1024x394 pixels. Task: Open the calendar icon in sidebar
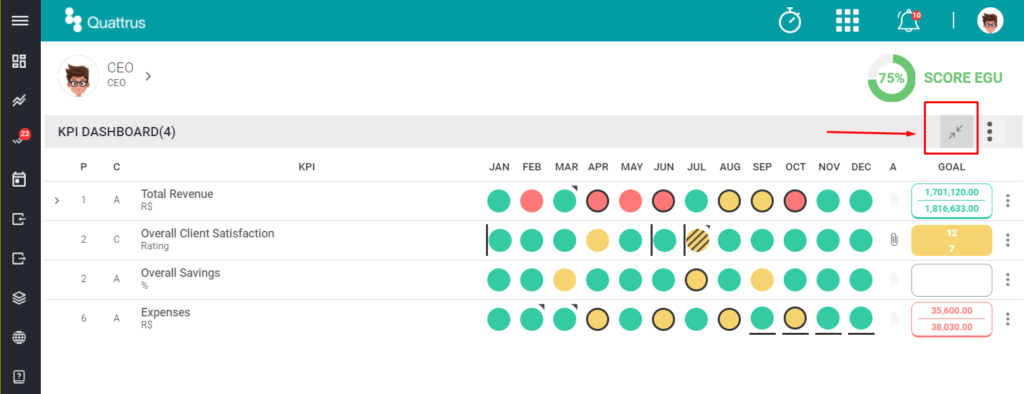20,179
